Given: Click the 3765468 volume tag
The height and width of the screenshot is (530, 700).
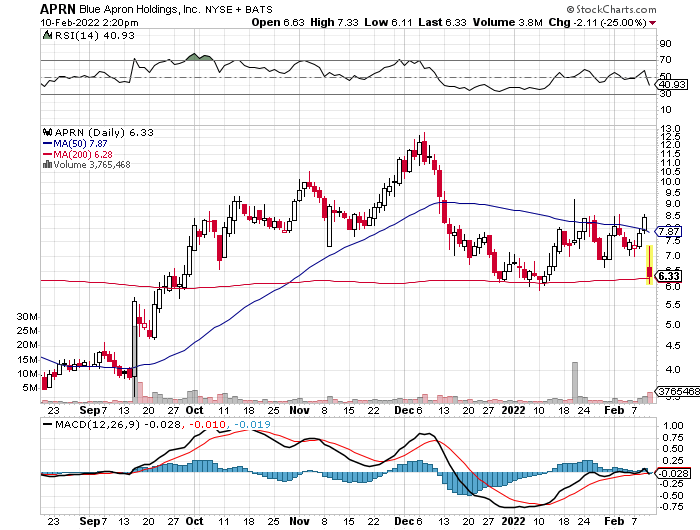Looking at the screenshot, I should tap(677, 391).
